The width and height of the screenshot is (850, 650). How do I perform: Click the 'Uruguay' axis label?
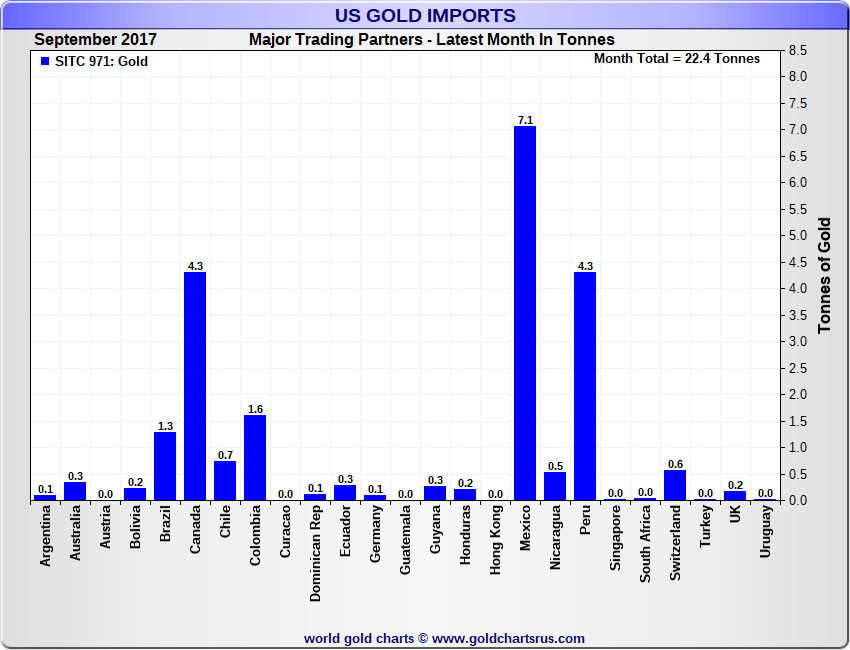pos(765,531)
